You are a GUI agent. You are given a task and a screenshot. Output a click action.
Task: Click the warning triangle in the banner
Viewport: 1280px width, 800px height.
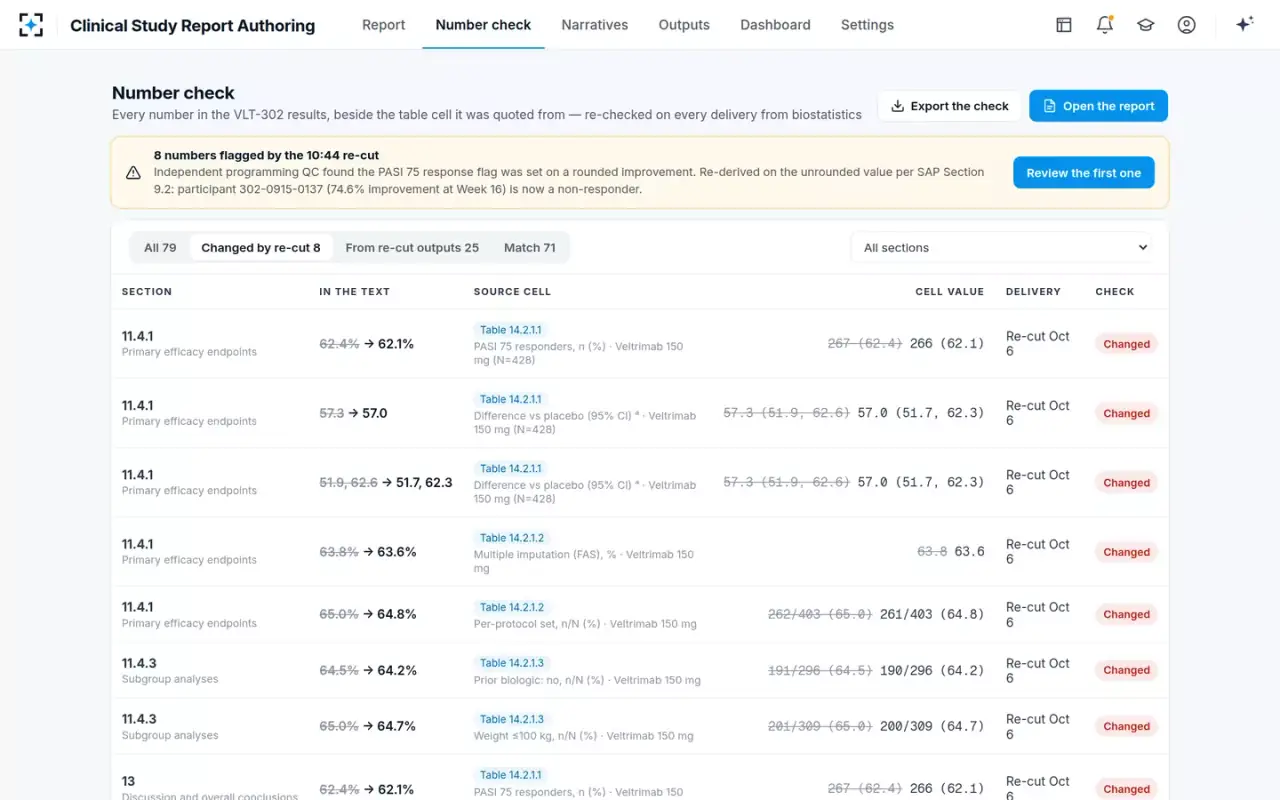click(133, 173)
